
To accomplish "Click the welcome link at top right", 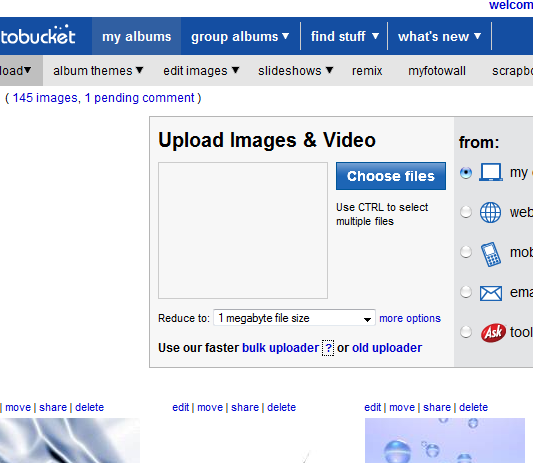I will tap(511, 5).
